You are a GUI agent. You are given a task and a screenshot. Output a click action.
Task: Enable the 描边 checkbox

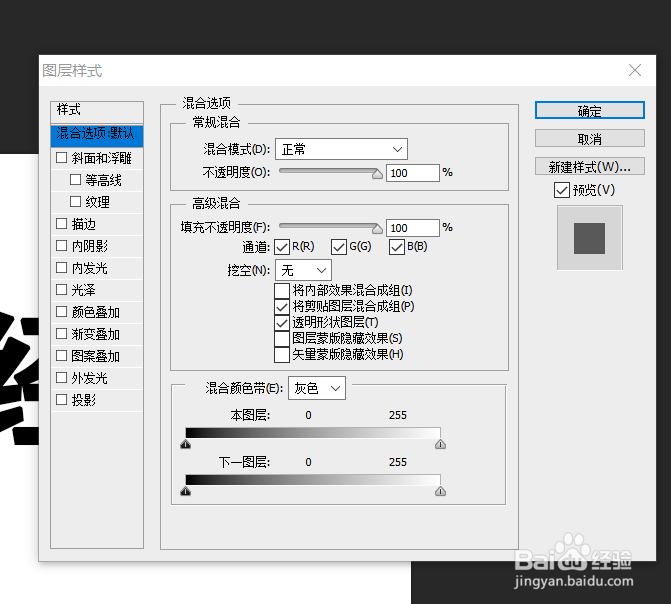[62, 223]
